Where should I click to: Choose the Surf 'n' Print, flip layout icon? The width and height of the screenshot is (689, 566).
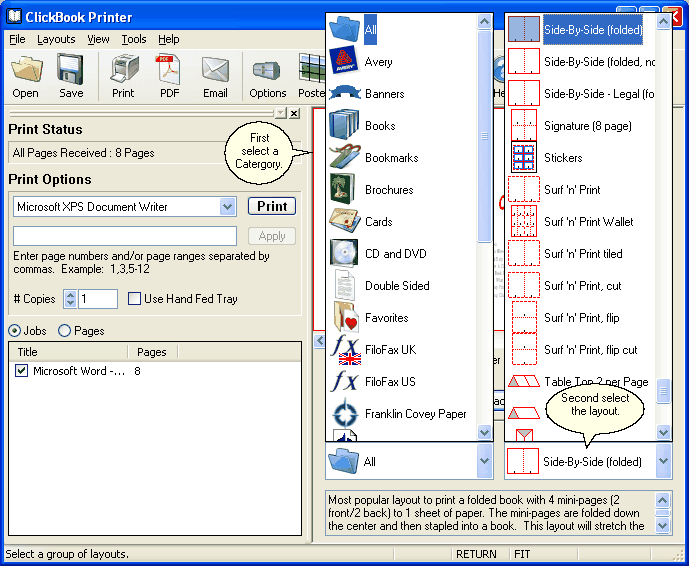point(524,317)
